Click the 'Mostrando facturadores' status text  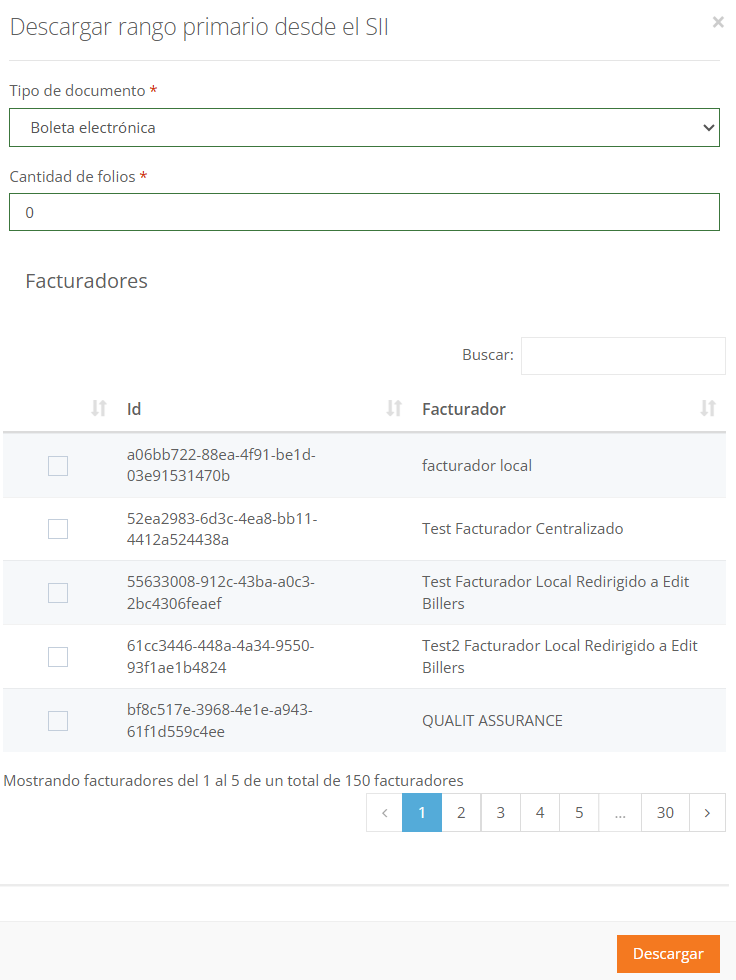(233, 781)
